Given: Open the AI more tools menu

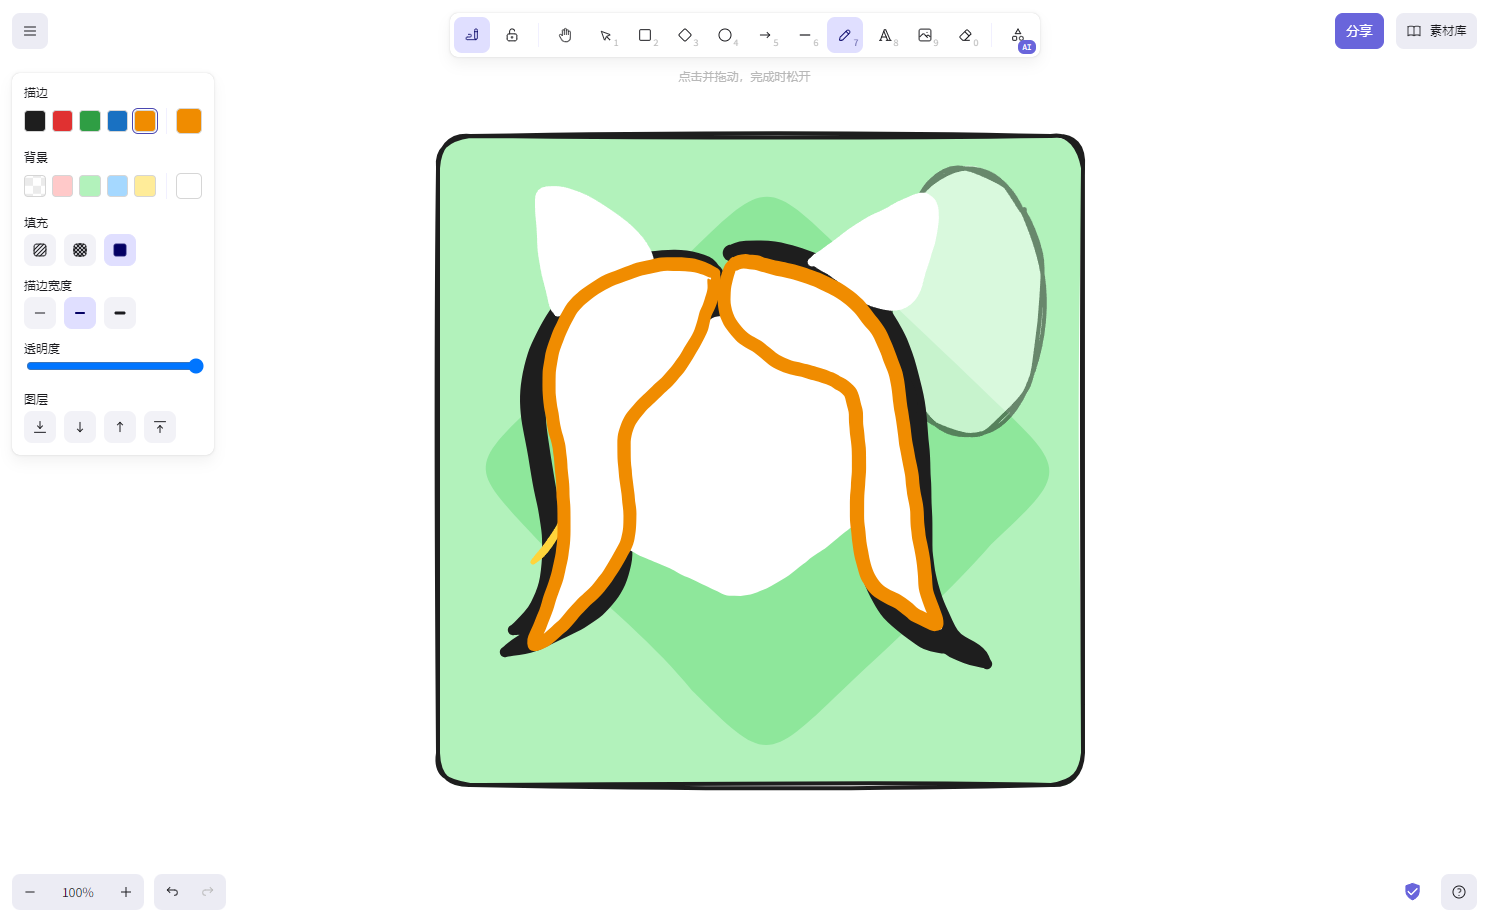Looking at the screenshot, I should pyautogui.click(x=1018, y=35).
